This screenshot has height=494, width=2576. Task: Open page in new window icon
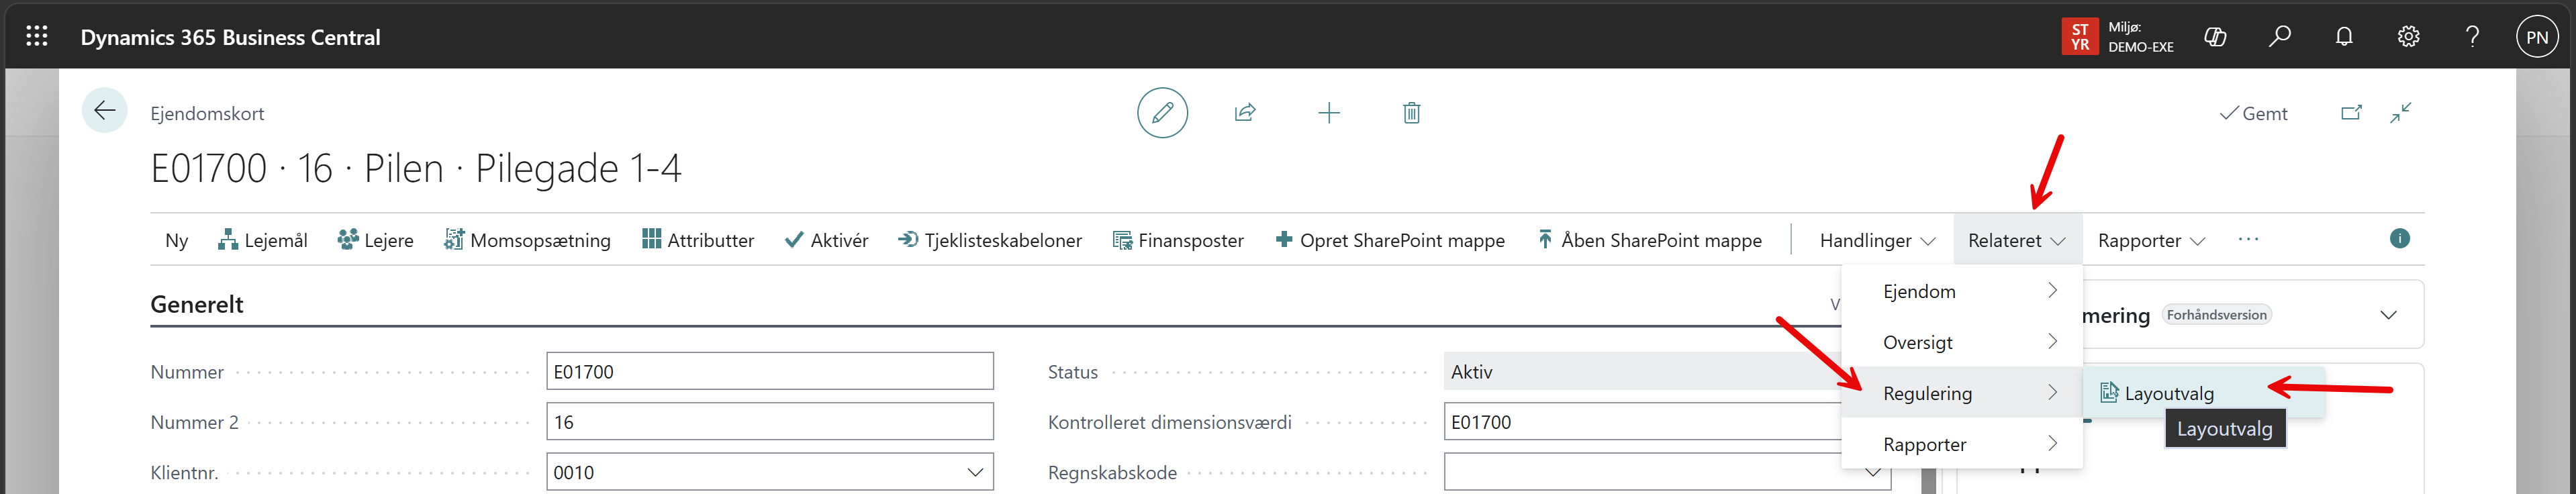[x=2352, y=113]
